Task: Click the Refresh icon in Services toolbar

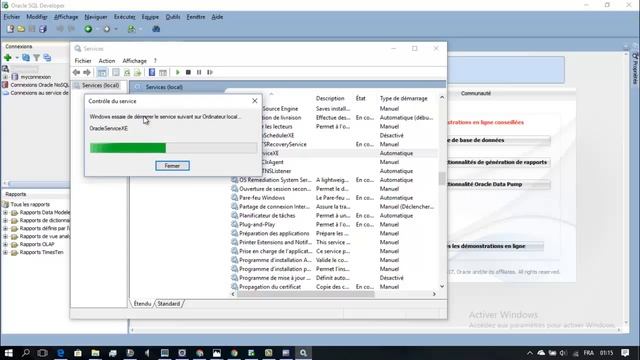Action: (127, 72)
